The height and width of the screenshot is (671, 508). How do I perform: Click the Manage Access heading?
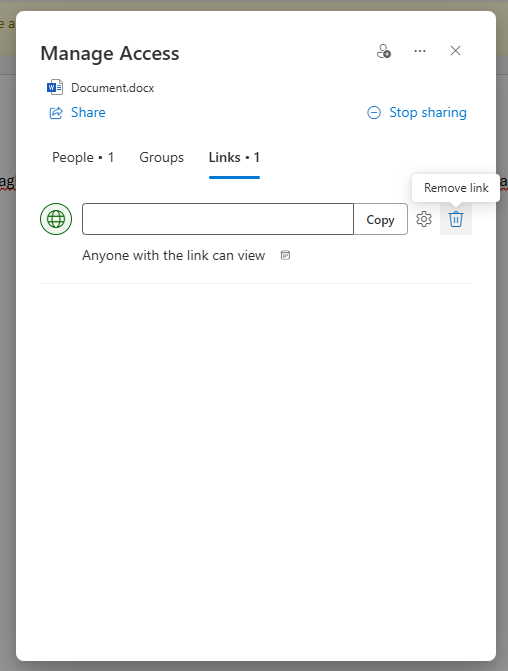pos(110,53)
